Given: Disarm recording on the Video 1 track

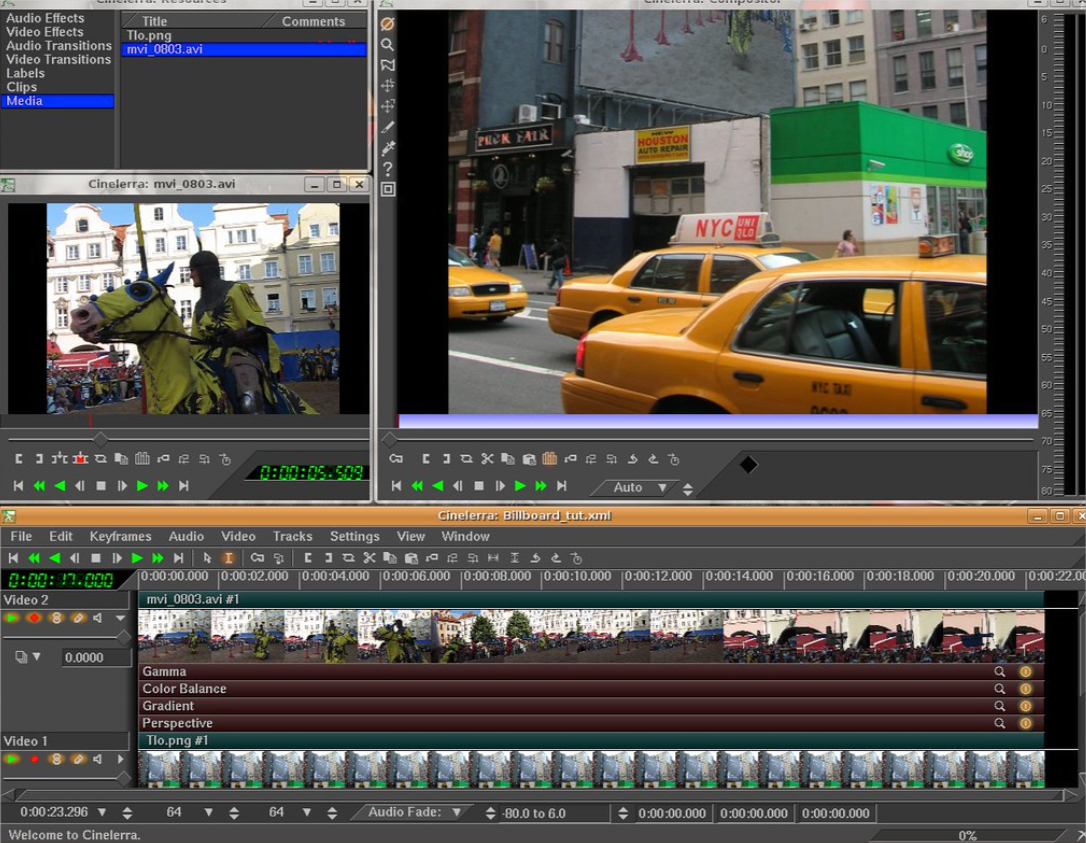Looking at the screenshot, I should tap(34, 758).
